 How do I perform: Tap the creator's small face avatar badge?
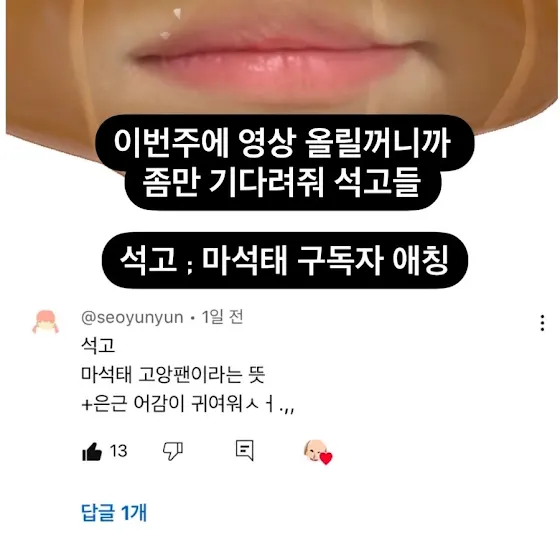coord(315,450)
